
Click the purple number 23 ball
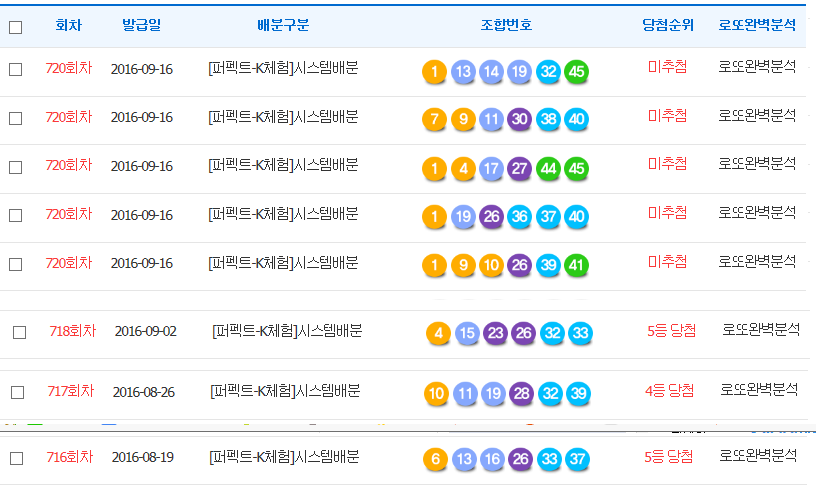(495, 333)
